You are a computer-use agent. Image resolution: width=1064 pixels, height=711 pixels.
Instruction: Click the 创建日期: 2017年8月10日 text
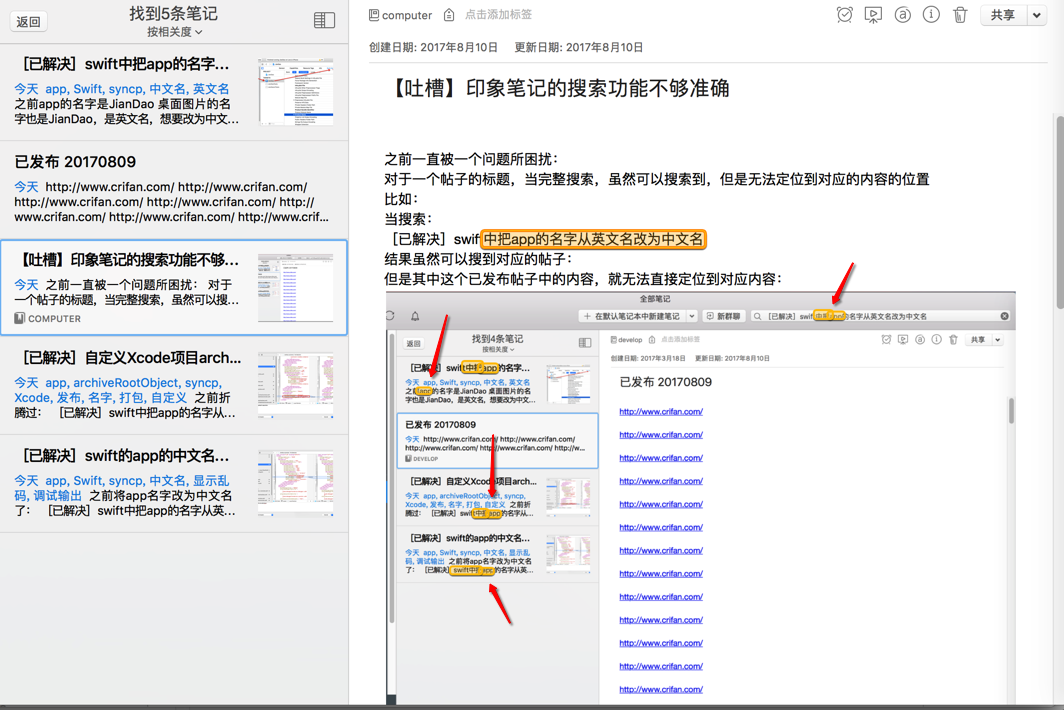tap(433, 47)
